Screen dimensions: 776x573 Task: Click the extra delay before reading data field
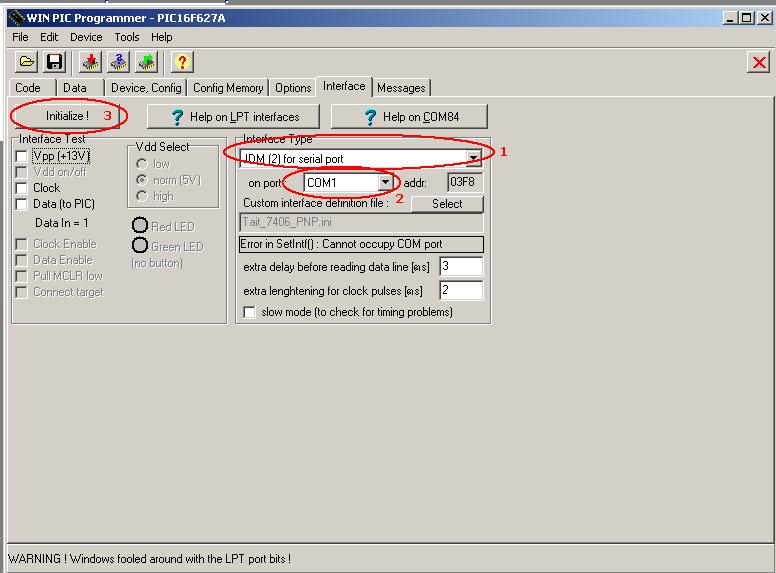[461, 266]
